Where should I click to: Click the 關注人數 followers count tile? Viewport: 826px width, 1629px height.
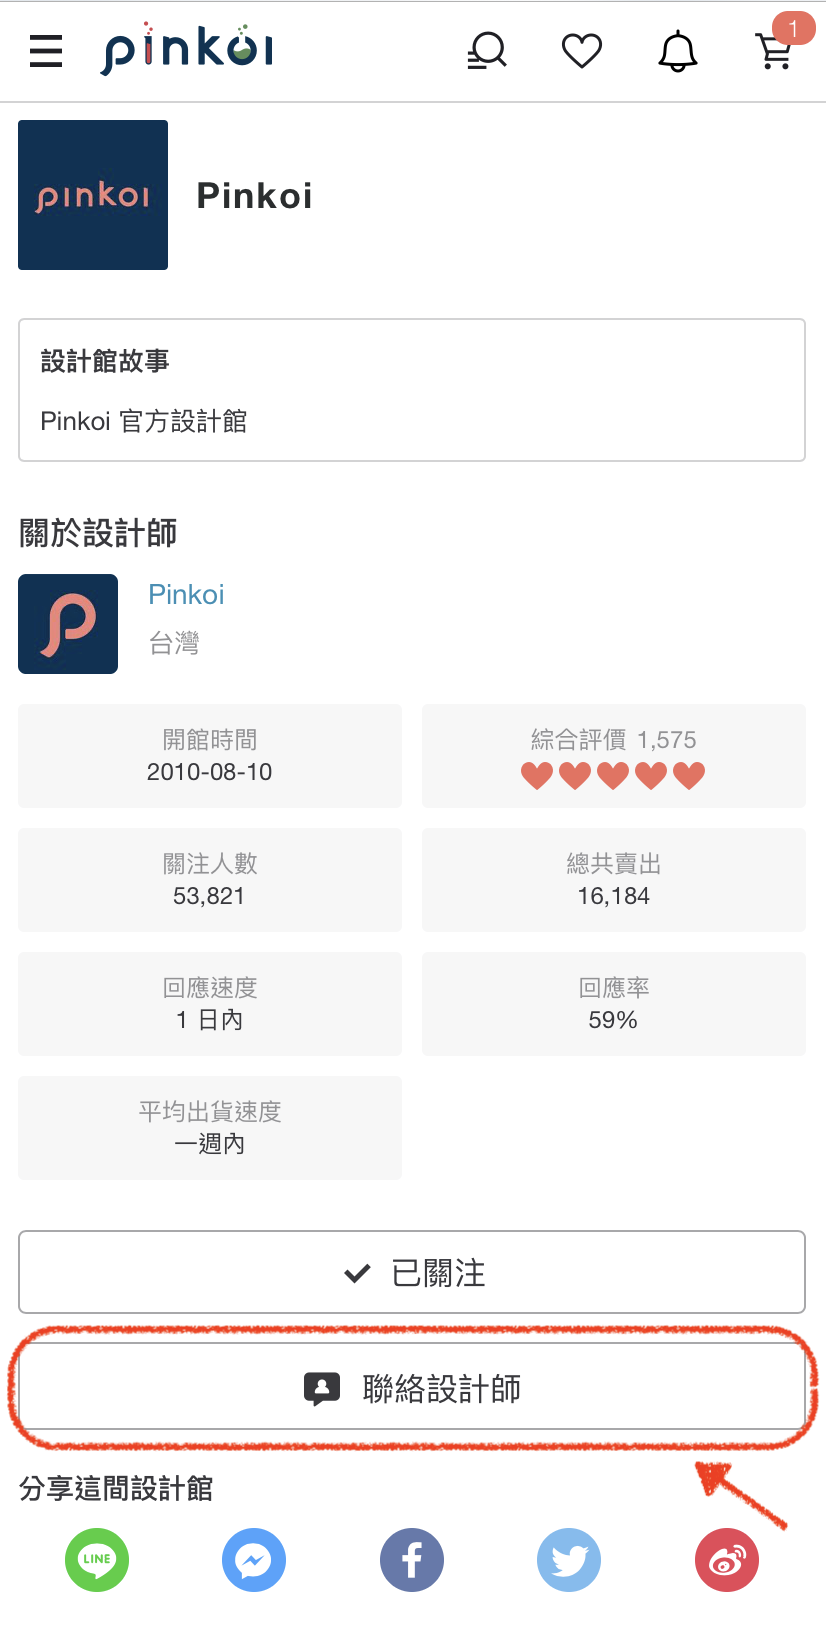point(210,880)
